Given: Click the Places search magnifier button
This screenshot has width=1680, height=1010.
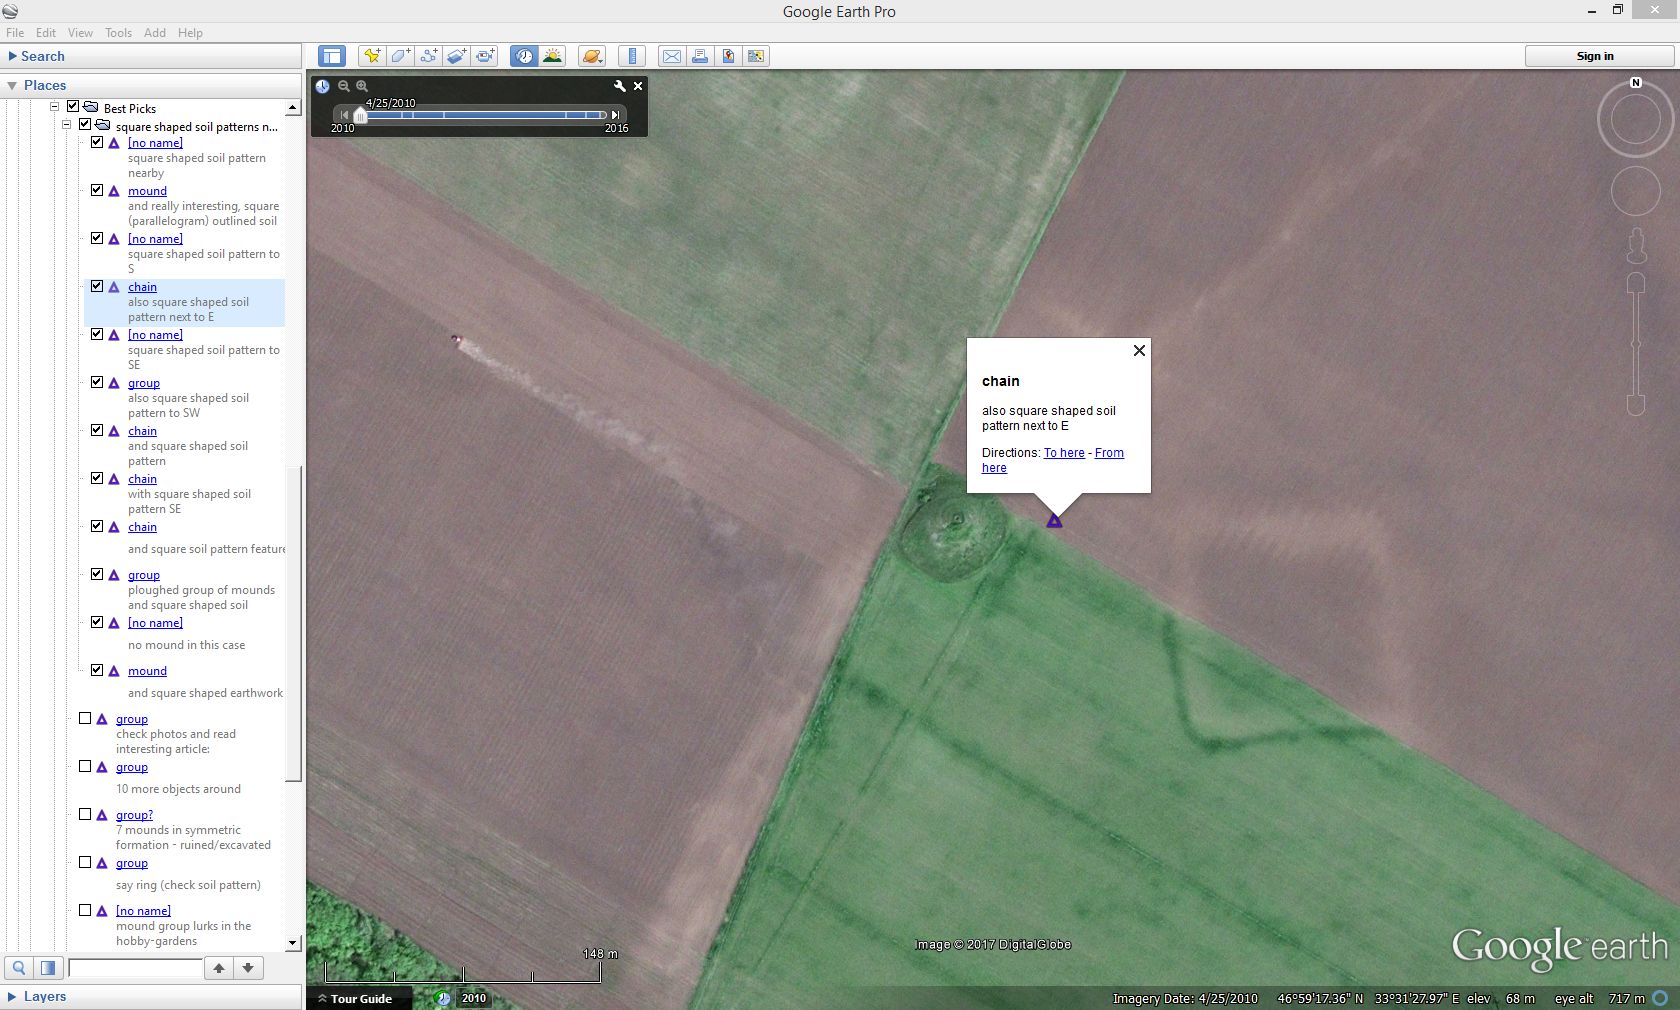Looking at the screenshot, I should [19, 968].
